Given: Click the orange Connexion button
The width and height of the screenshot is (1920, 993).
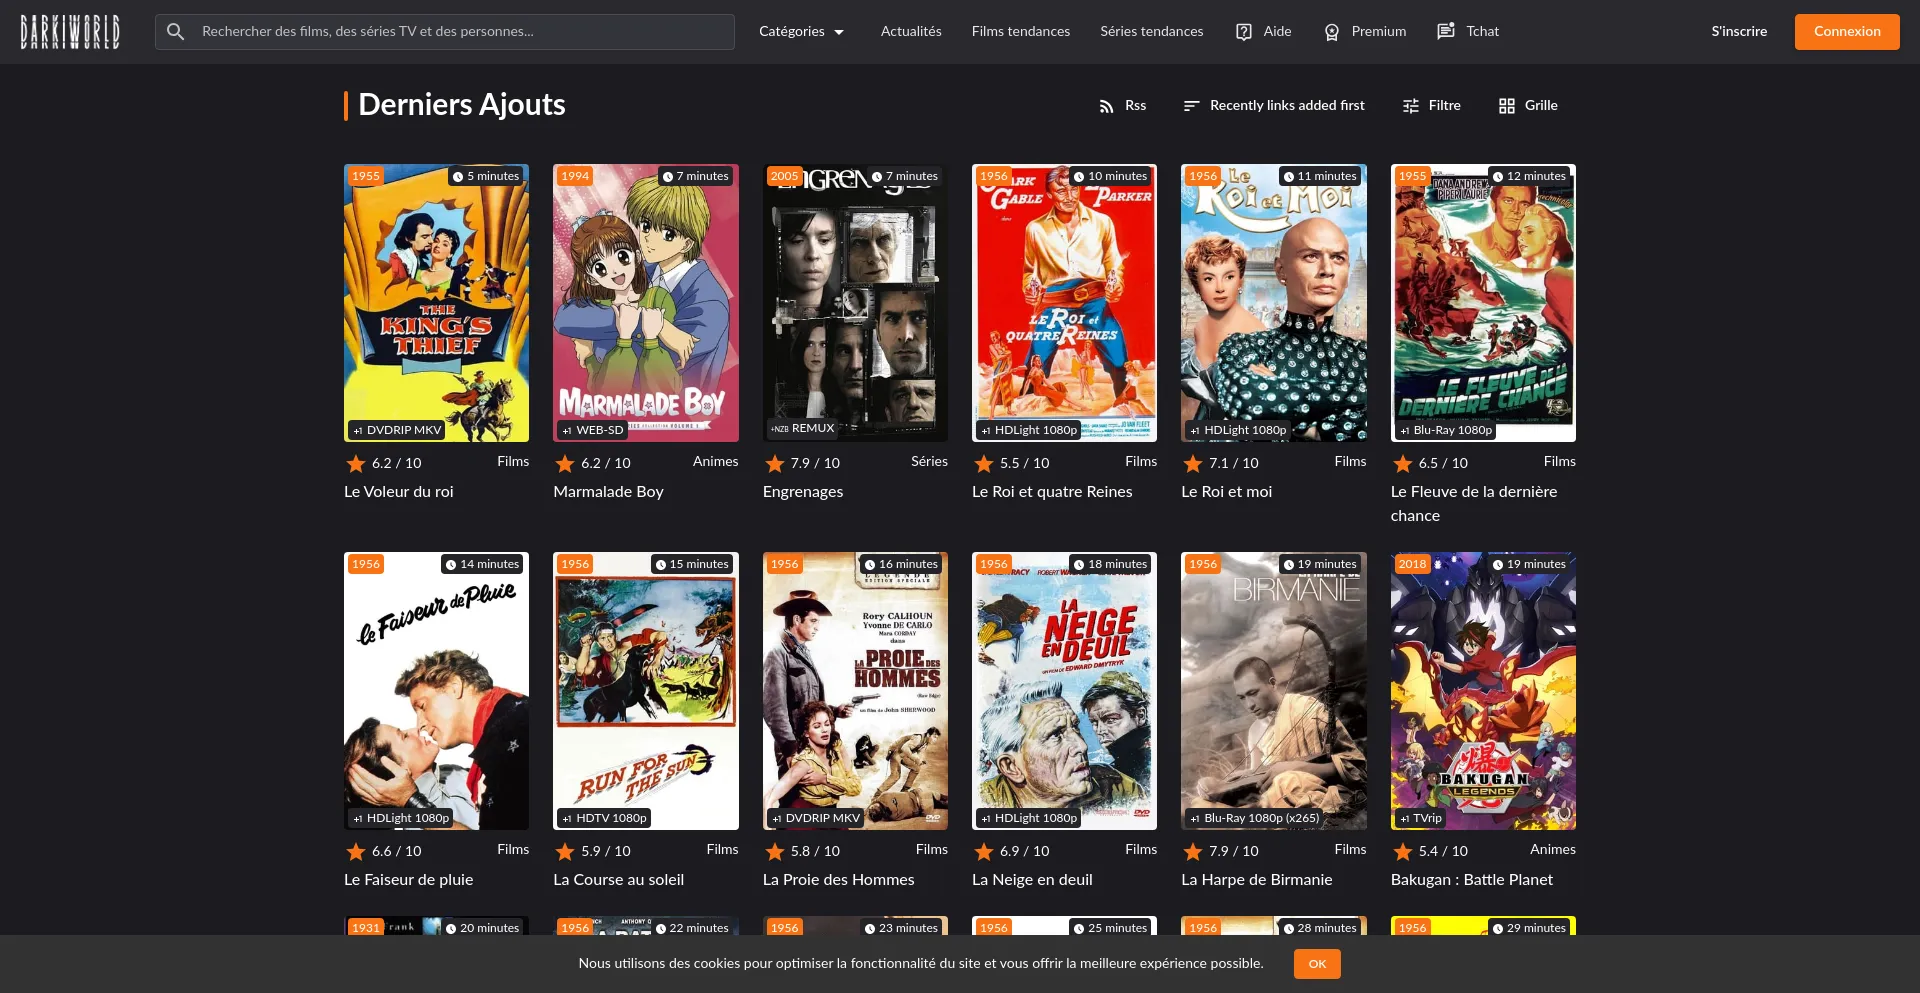Looking at the screenshot, I should point(1847,32).
